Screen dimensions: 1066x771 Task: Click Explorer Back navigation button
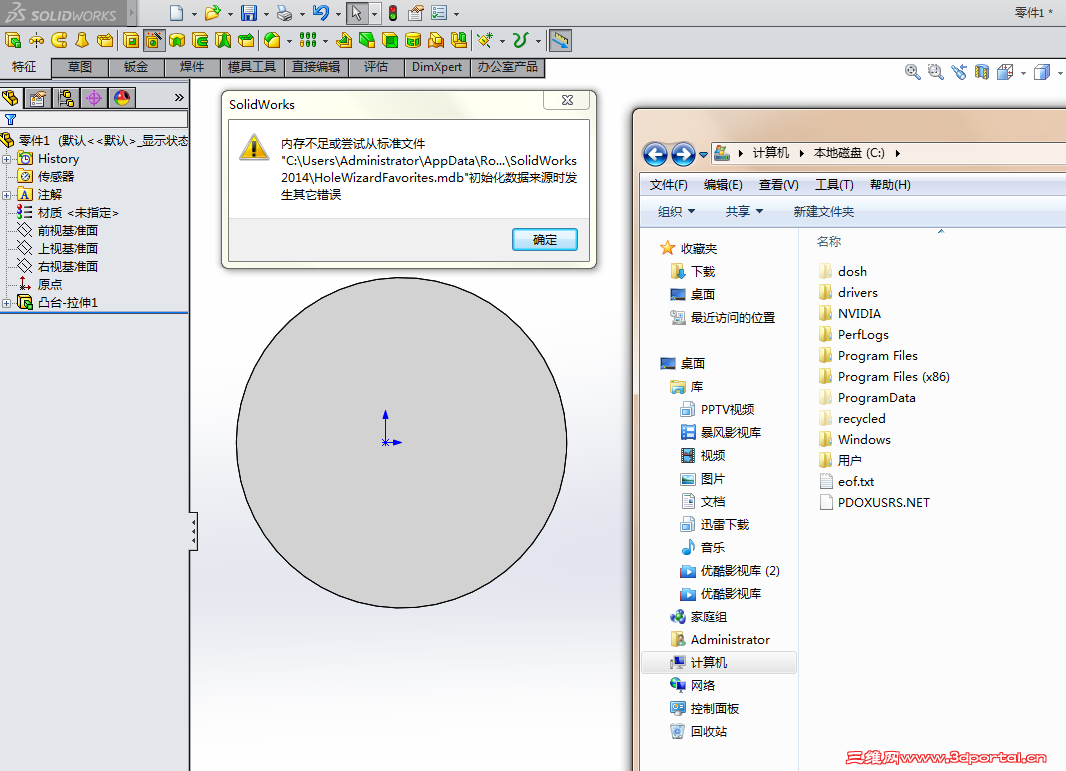point(655,154)
